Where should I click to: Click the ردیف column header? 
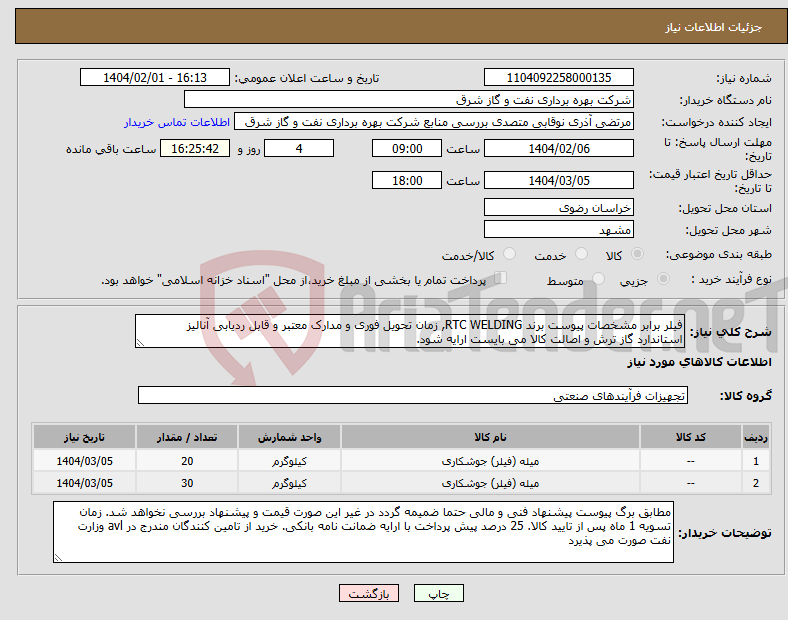click(x=755, y=437)
